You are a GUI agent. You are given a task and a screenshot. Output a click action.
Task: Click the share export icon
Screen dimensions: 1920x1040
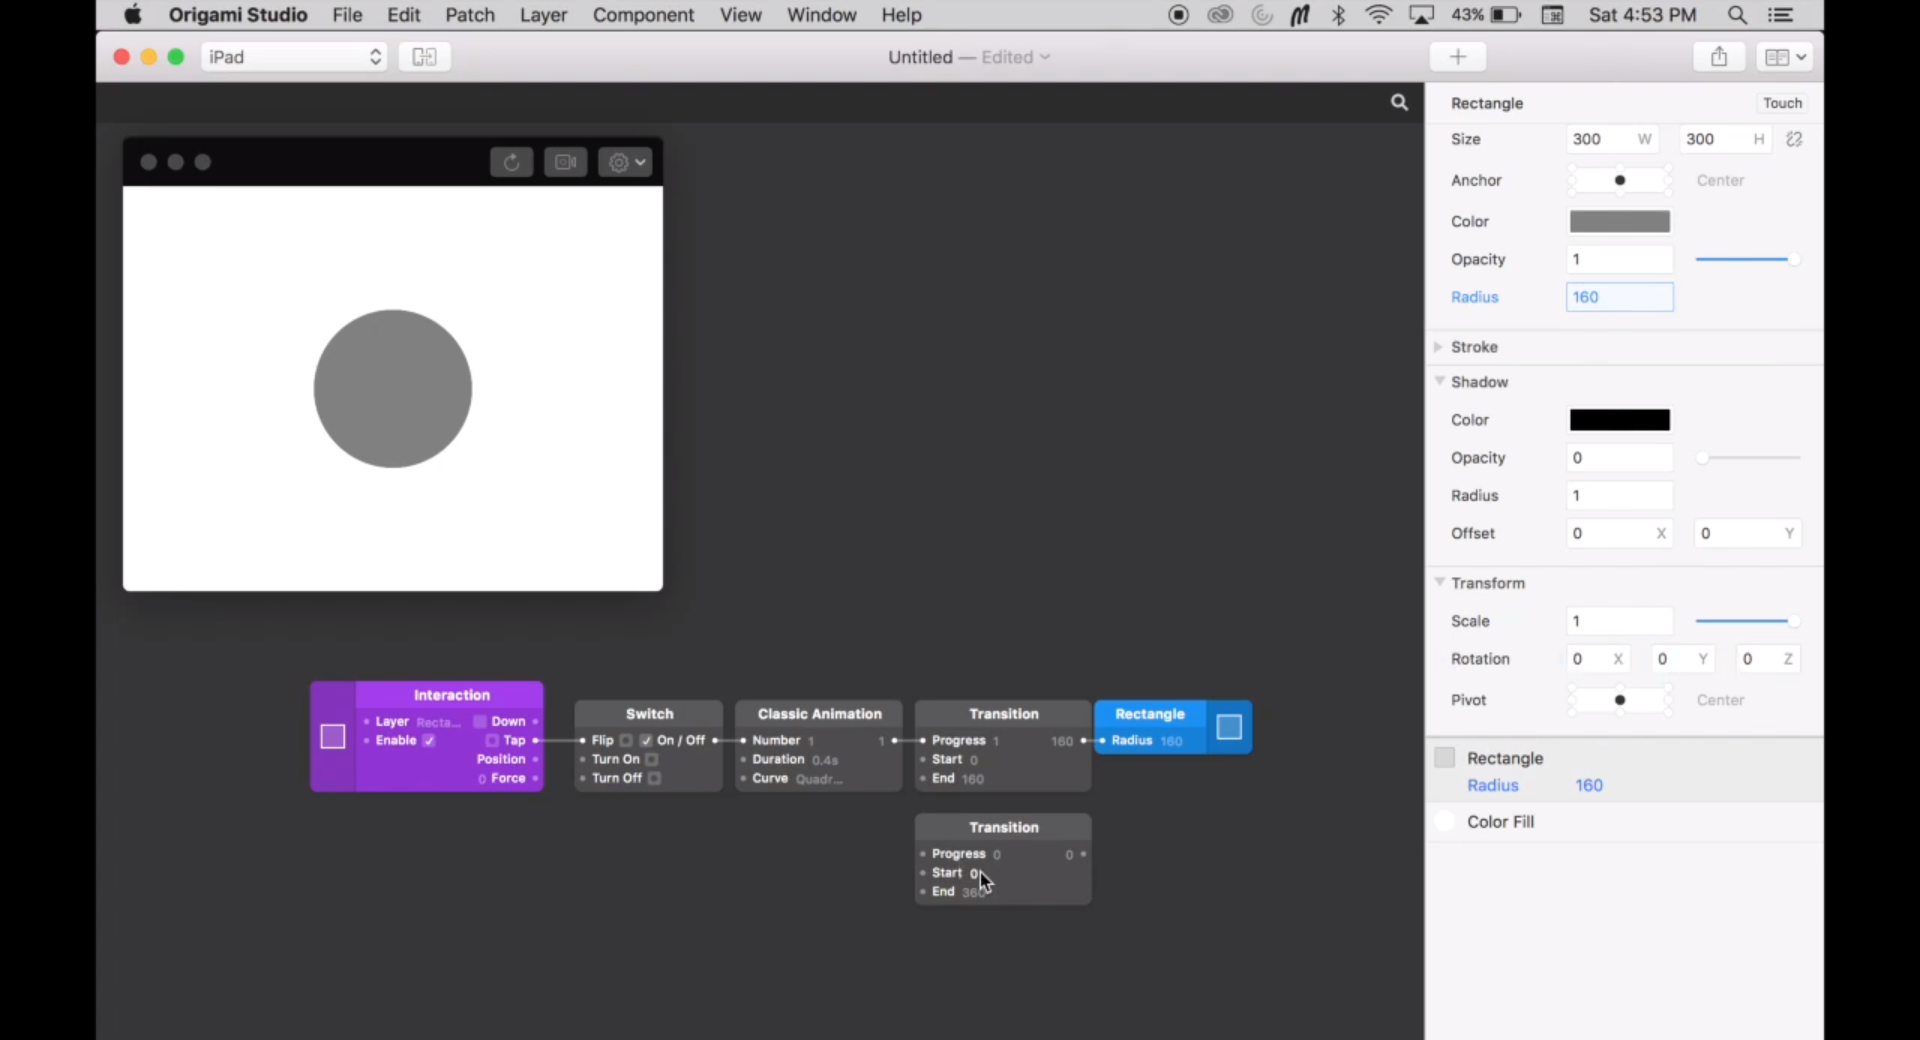[1719, 57]
